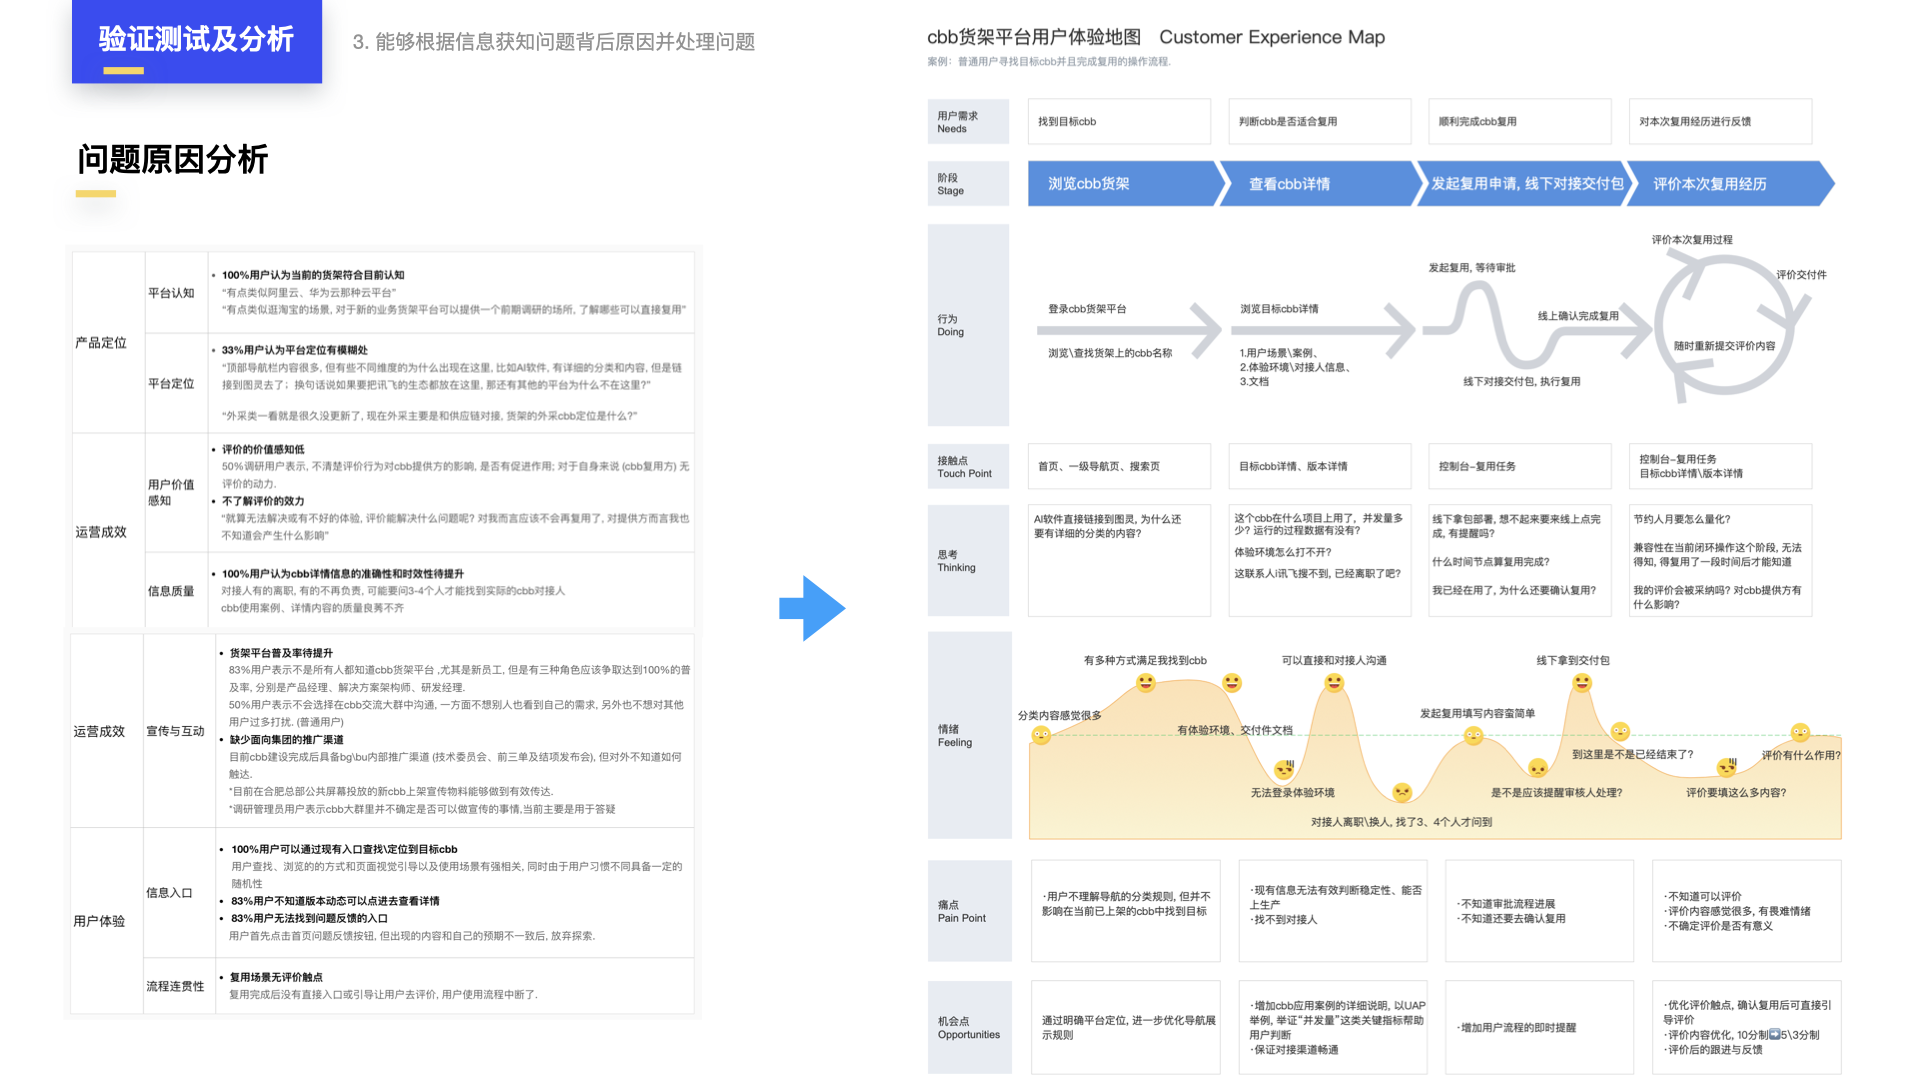Click the 货架平台普及率待提升 bullet heading
Screen dimensions: 1920x1080
click(281, 653)
